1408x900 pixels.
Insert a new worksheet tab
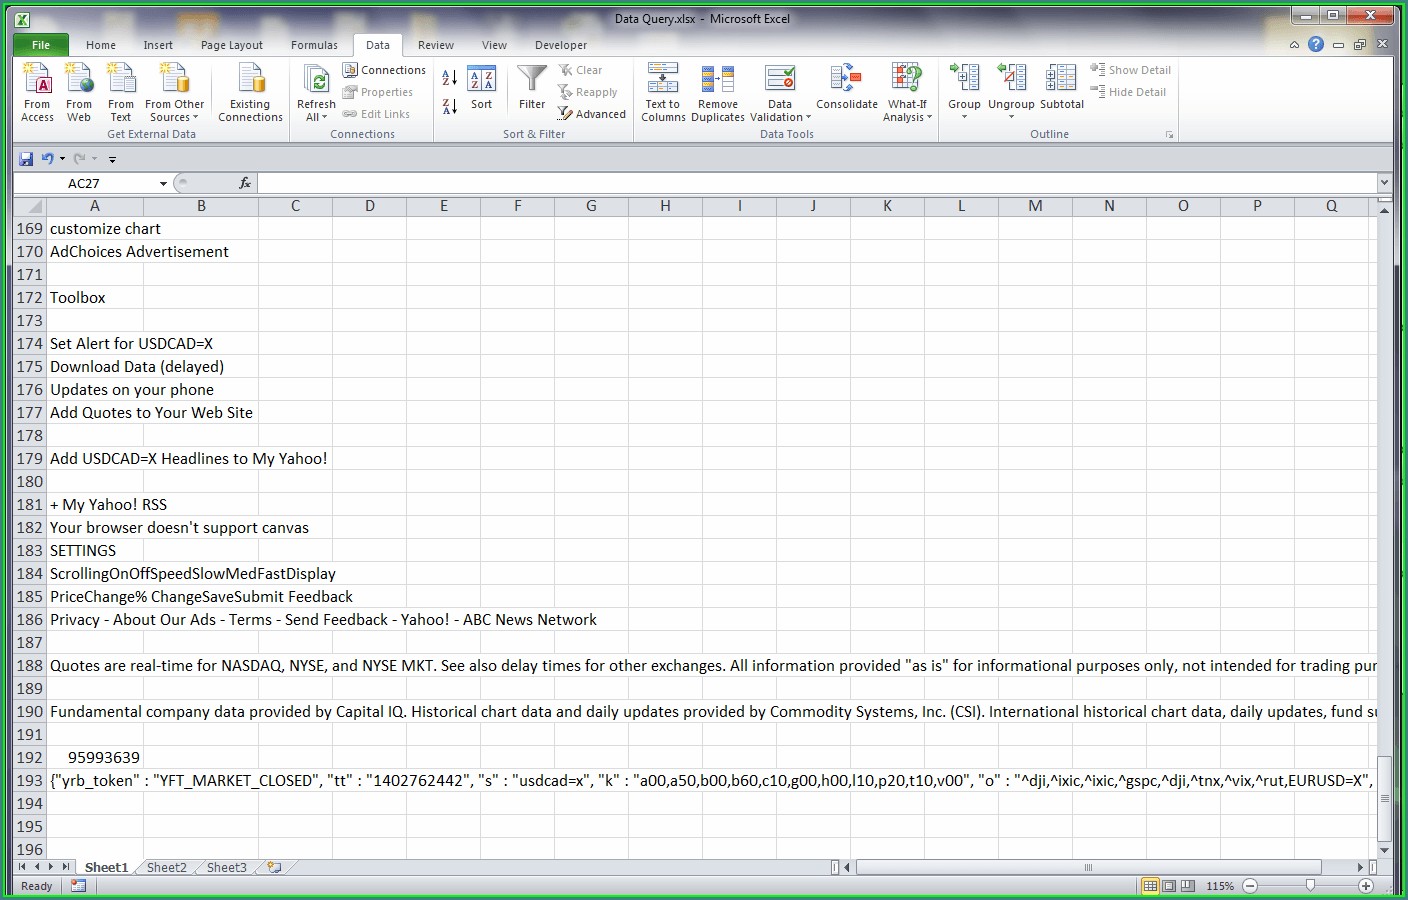pos(274,867)
